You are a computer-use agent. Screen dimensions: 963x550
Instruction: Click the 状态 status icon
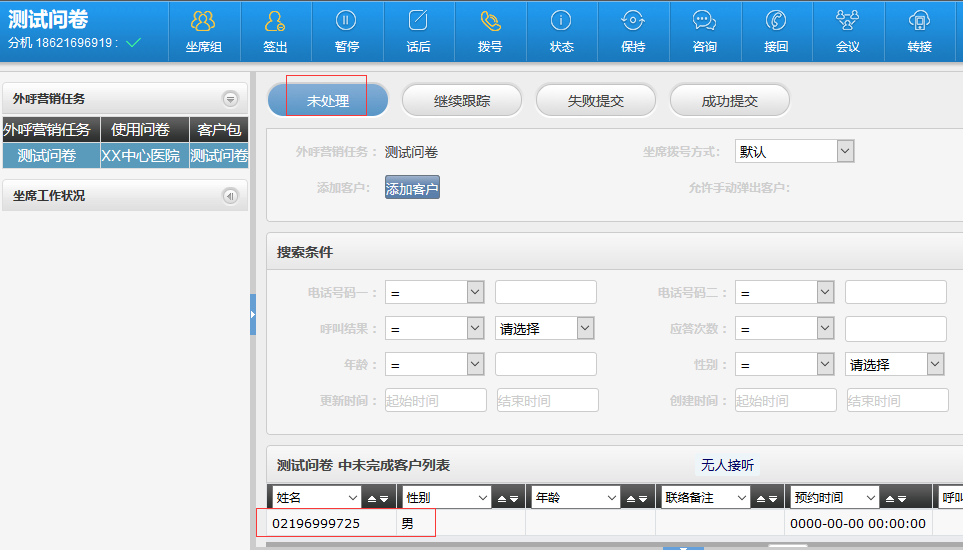[x=562, y=21]
